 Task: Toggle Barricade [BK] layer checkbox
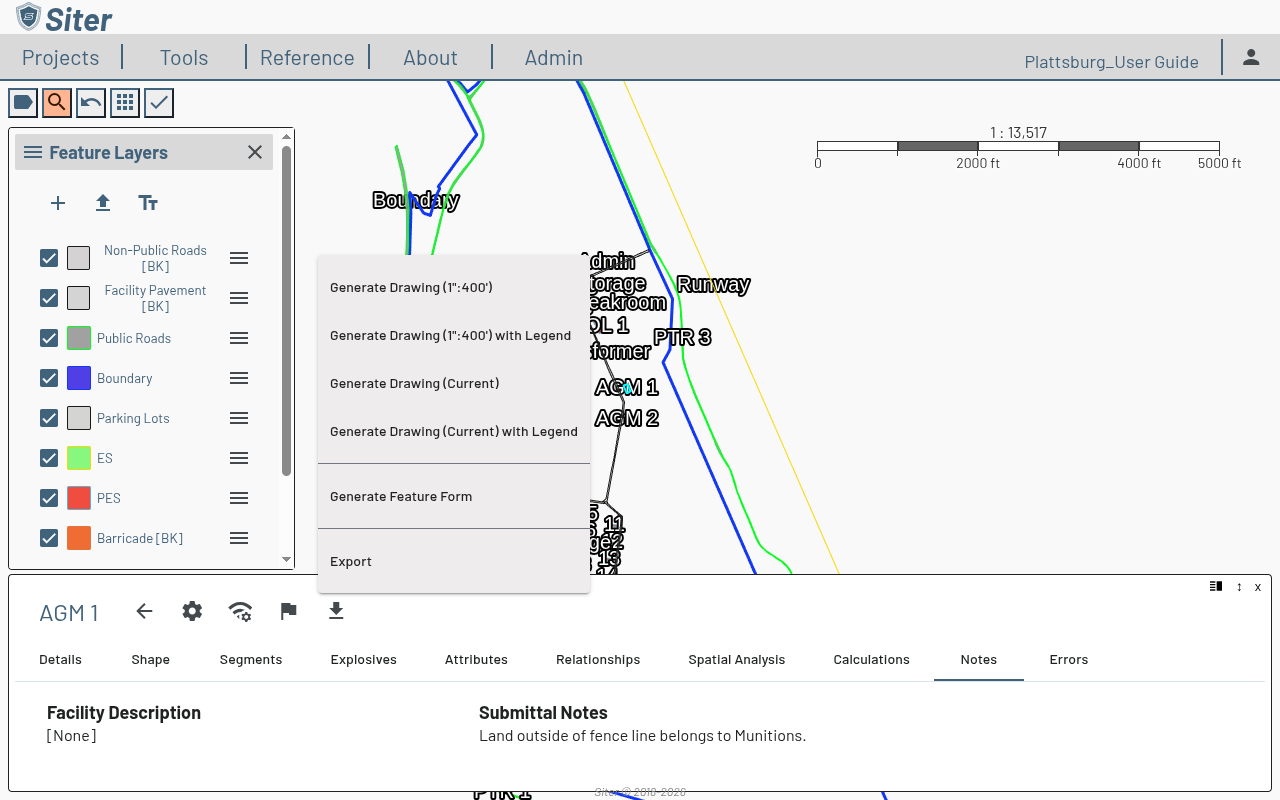coord(49,538)
